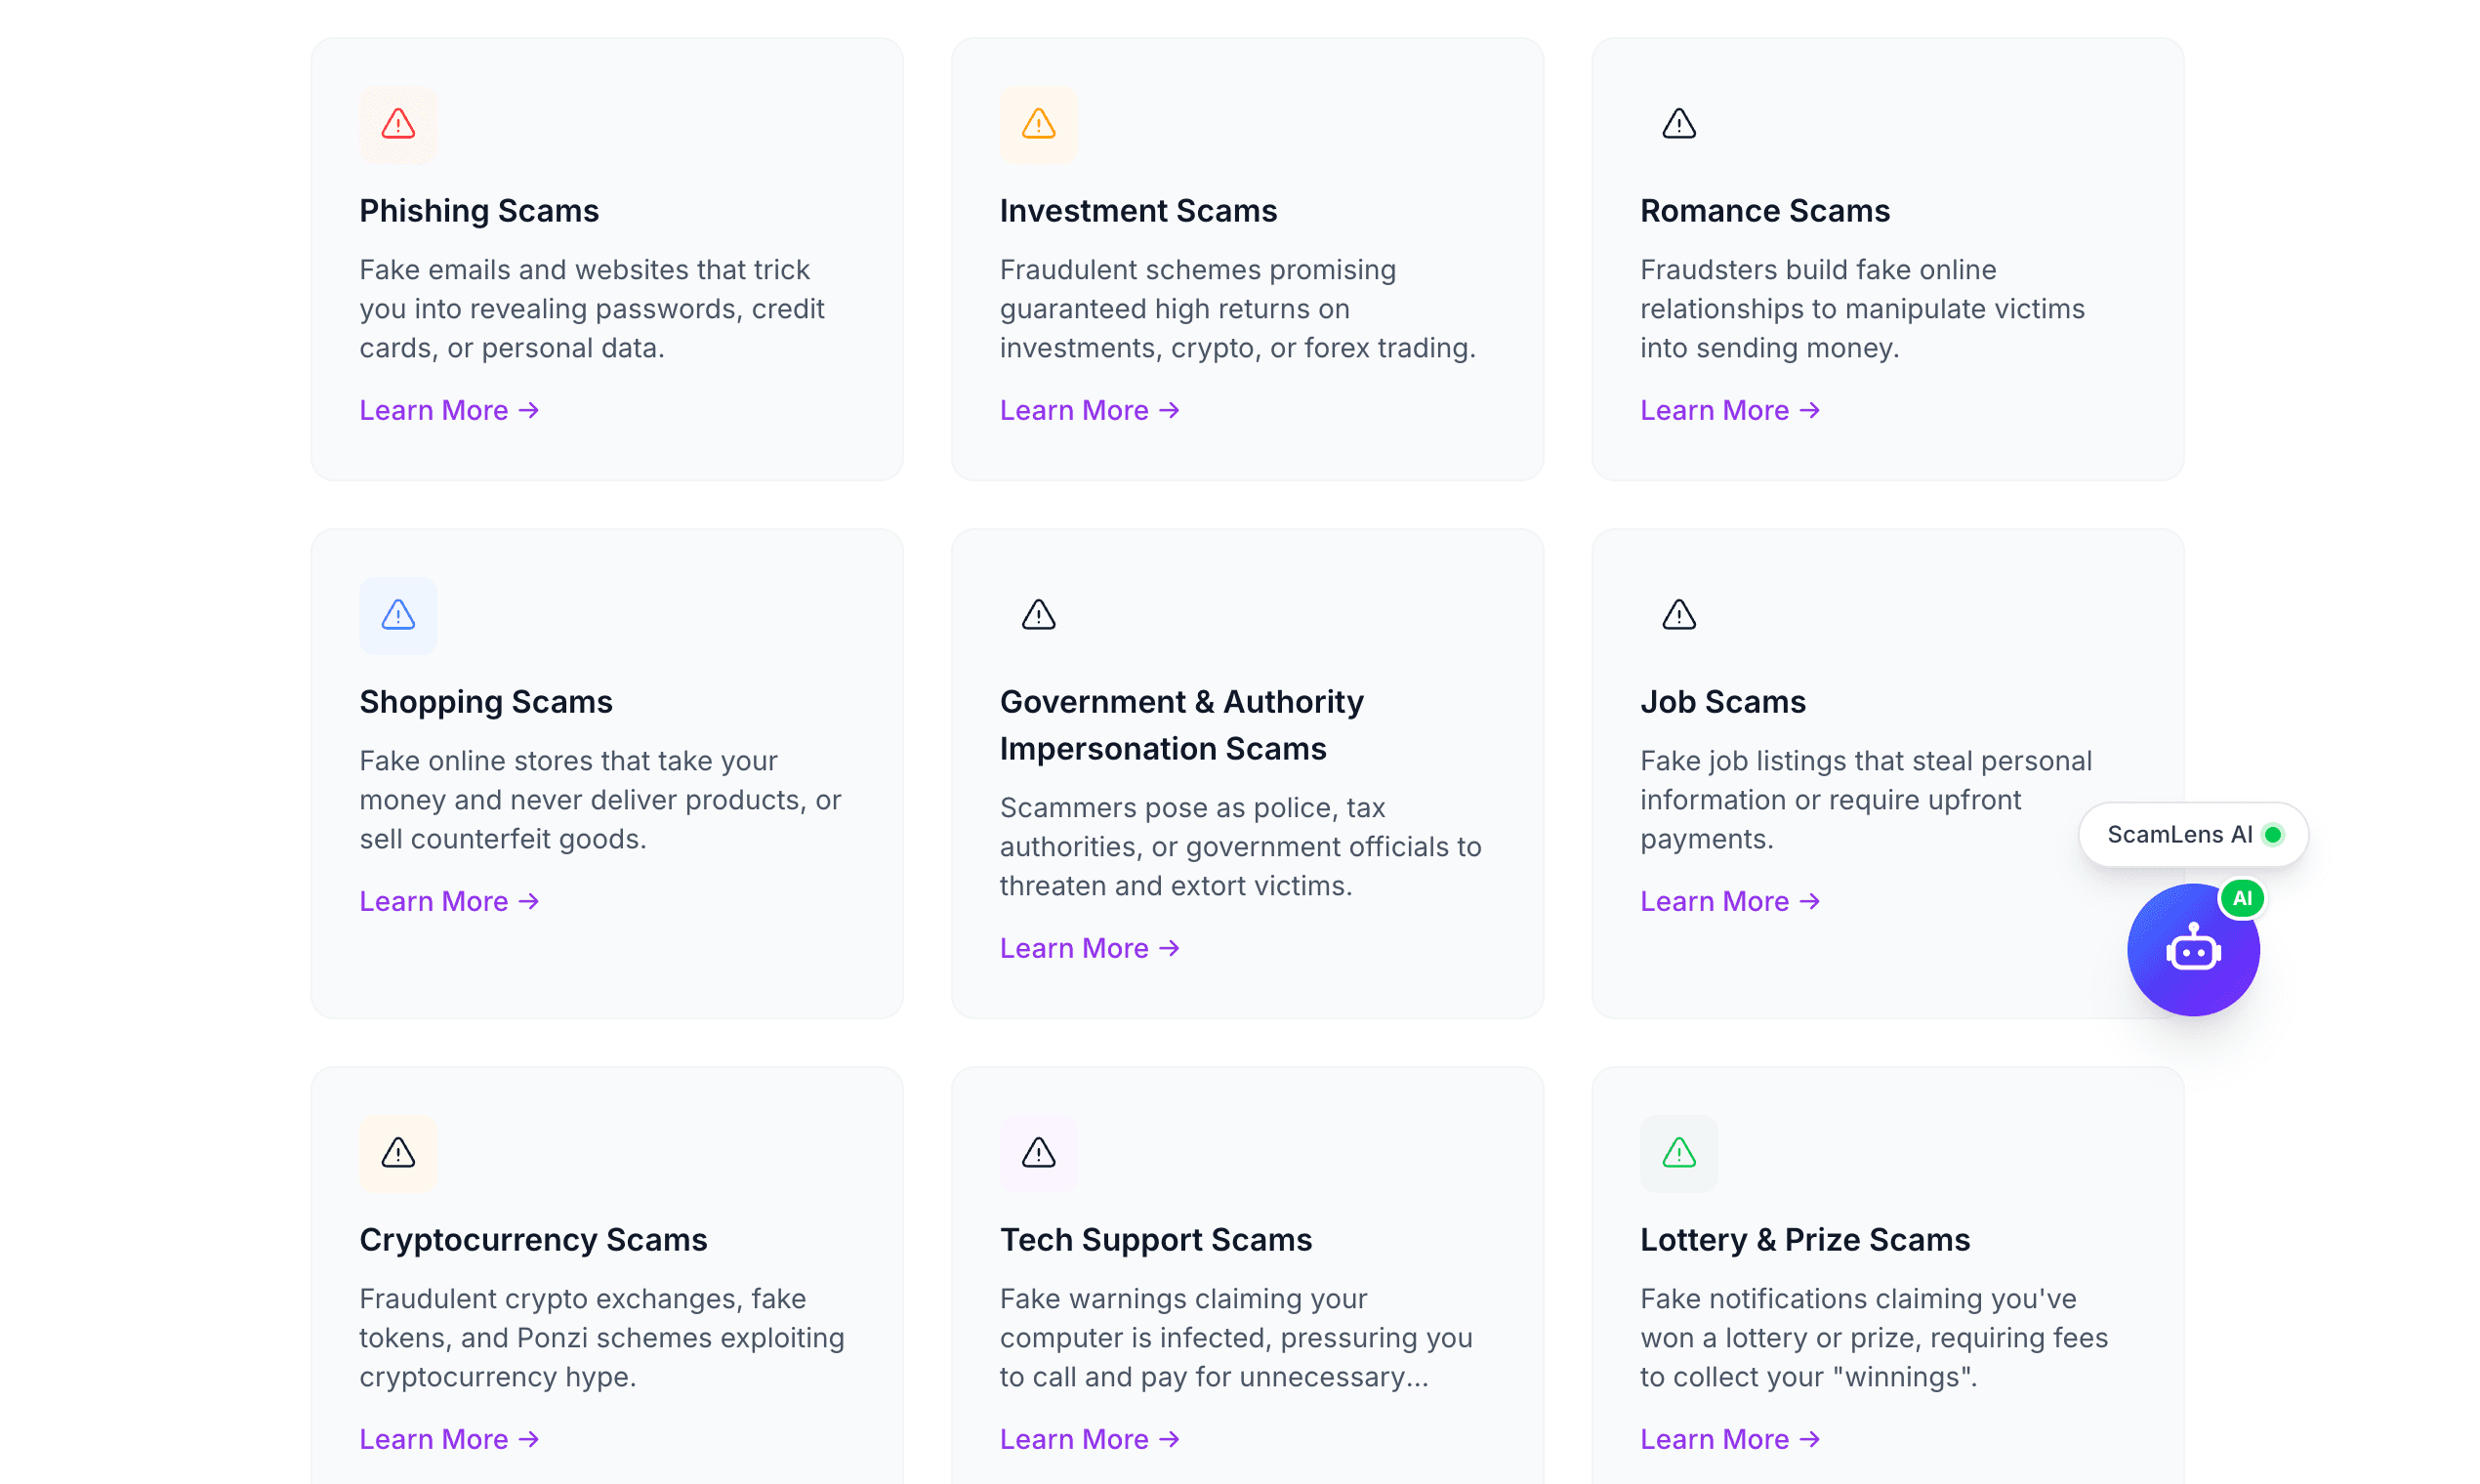Click the Government Impersonation Scams warning icon
This screenshot has height=1484, width=2480.
click(1038, 615)
